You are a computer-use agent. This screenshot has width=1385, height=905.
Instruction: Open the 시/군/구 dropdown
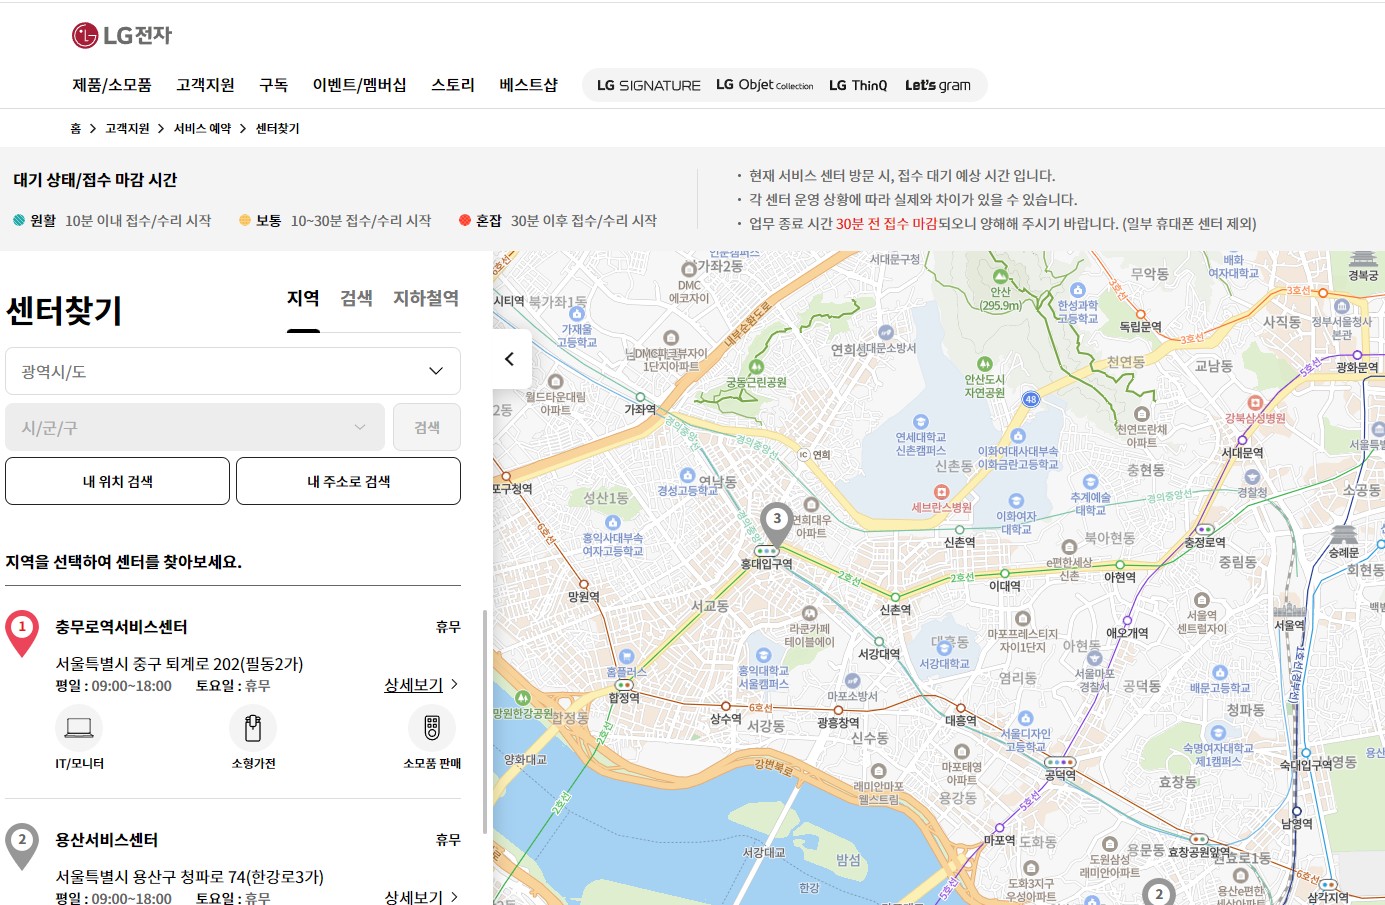point(195,427)
